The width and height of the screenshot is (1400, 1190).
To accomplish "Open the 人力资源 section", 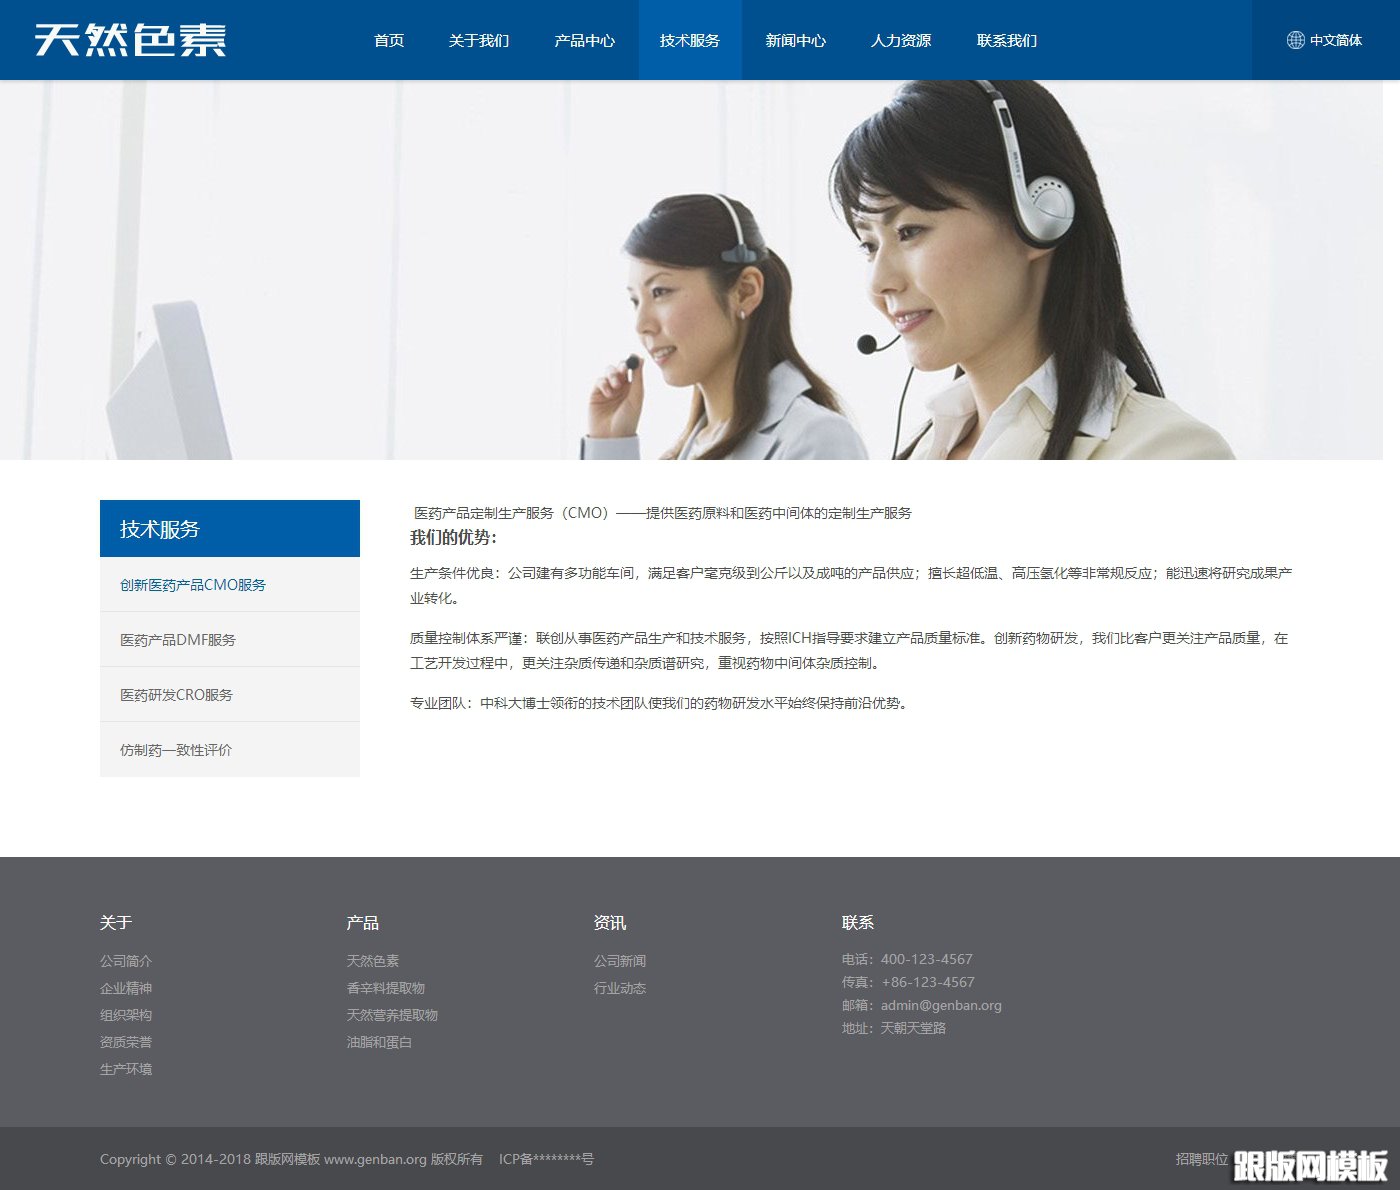I will click(903, 40).
